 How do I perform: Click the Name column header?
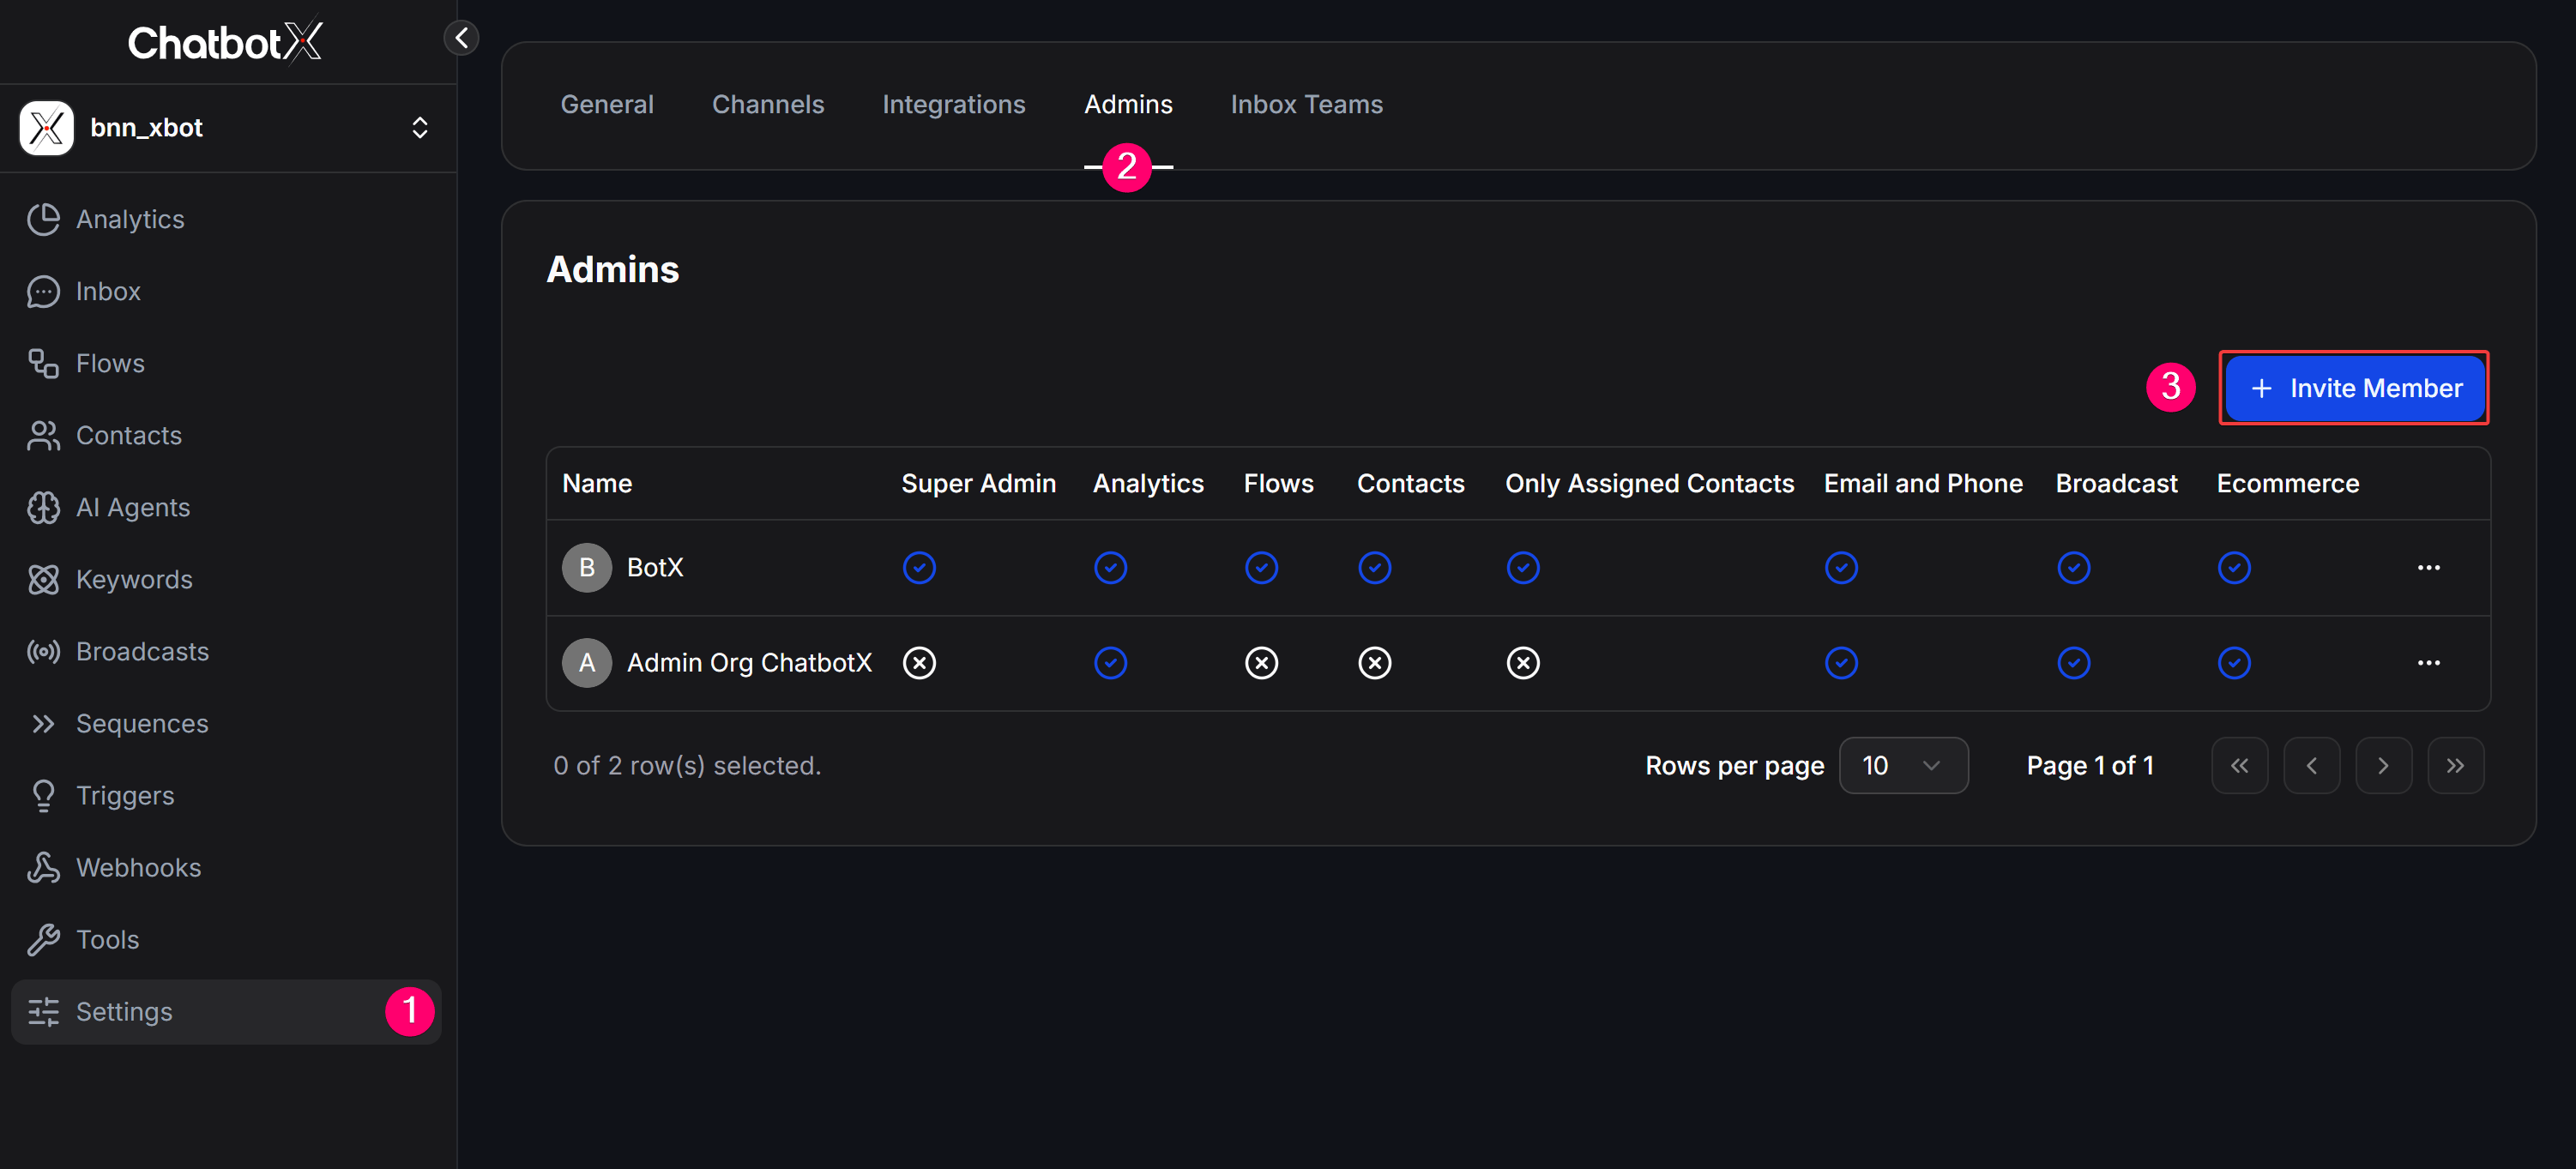pos(597,484)
